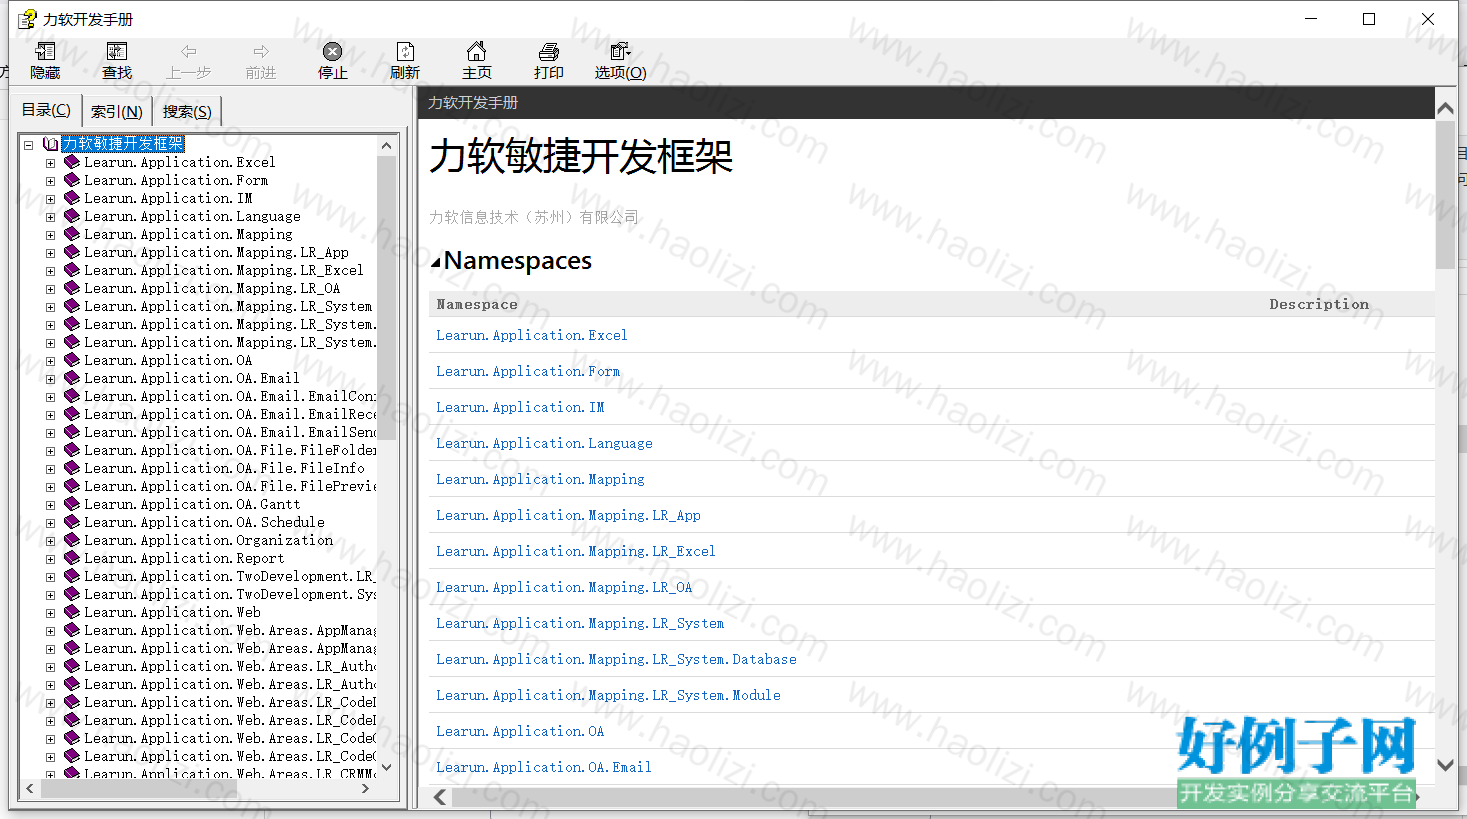Click the book icon beside Learun.Application.Web

tap(71, 612)
